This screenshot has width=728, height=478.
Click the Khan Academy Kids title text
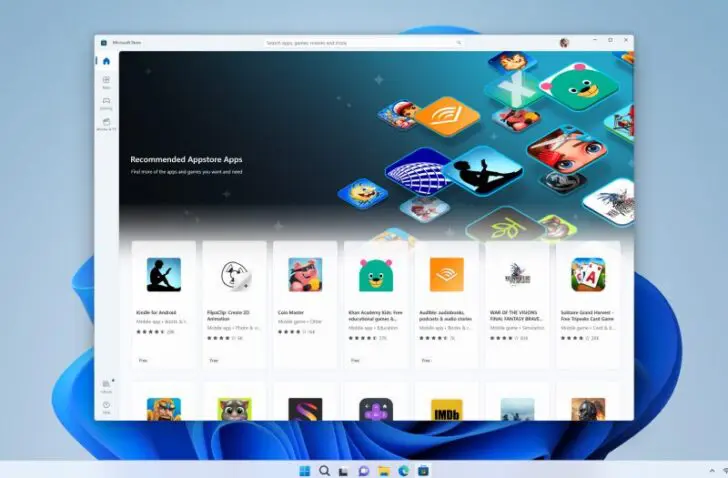(x=375, y=316)
